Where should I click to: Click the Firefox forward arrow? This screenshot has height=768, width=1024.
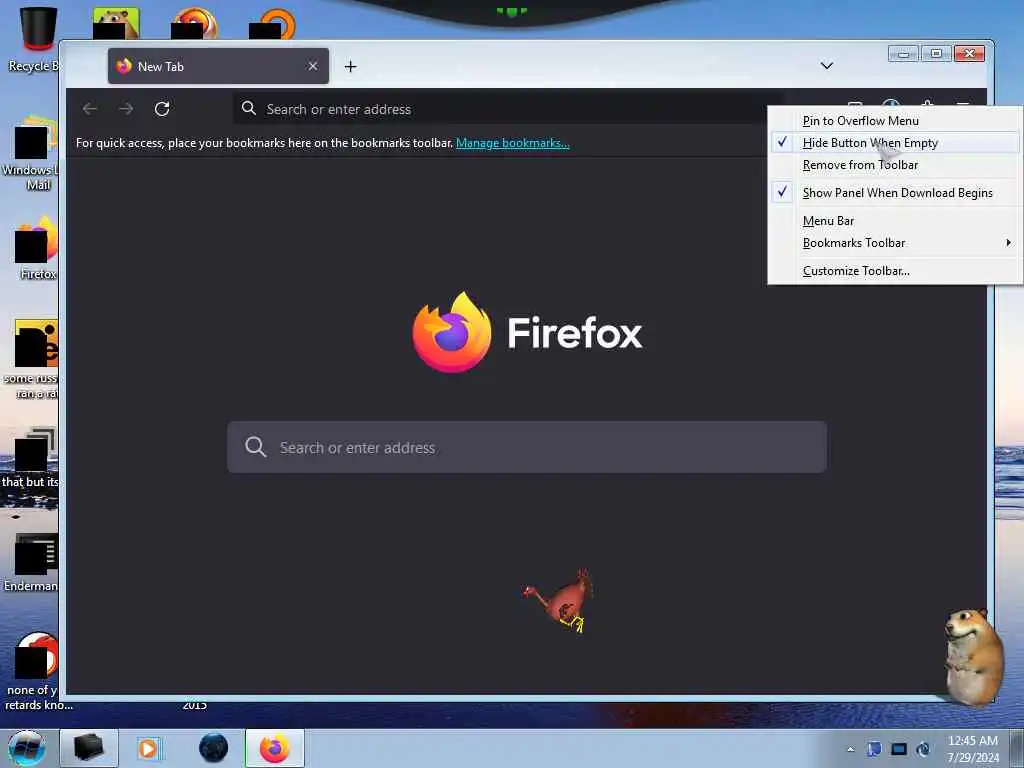(126, 109)
